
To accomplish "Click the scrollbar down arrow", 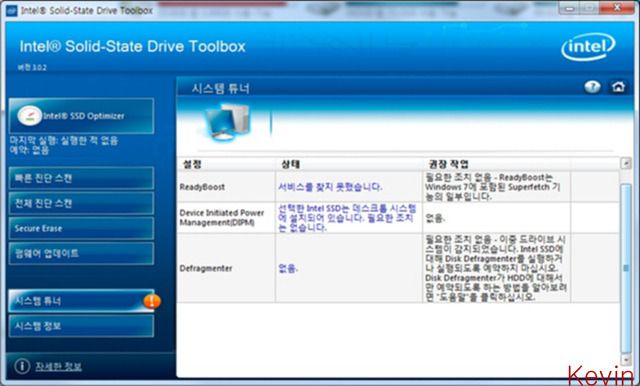I will pyautogui.click(x=626, y=359).
